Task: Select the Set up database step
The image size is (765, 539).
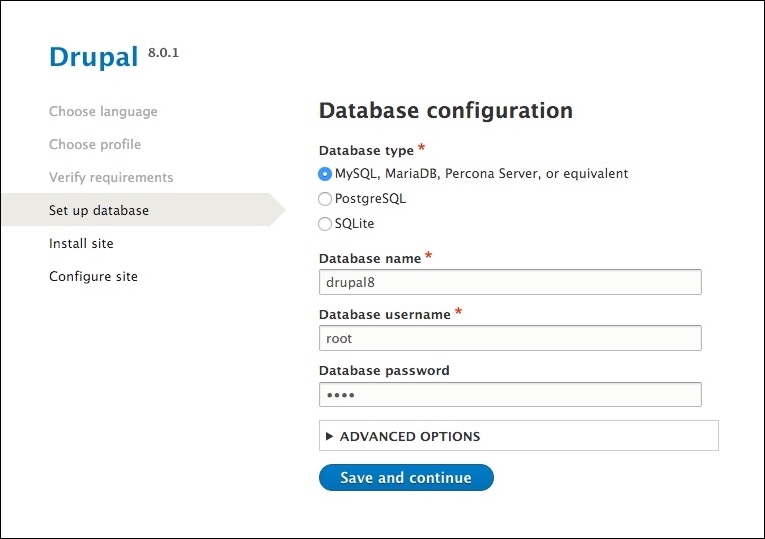Action: pos(143,210)
